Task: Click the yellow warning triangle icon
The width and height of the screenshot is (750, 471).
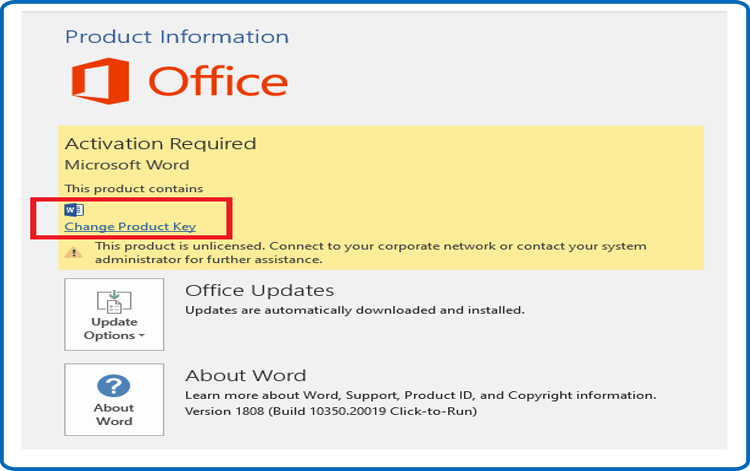Action: (74, 252)
